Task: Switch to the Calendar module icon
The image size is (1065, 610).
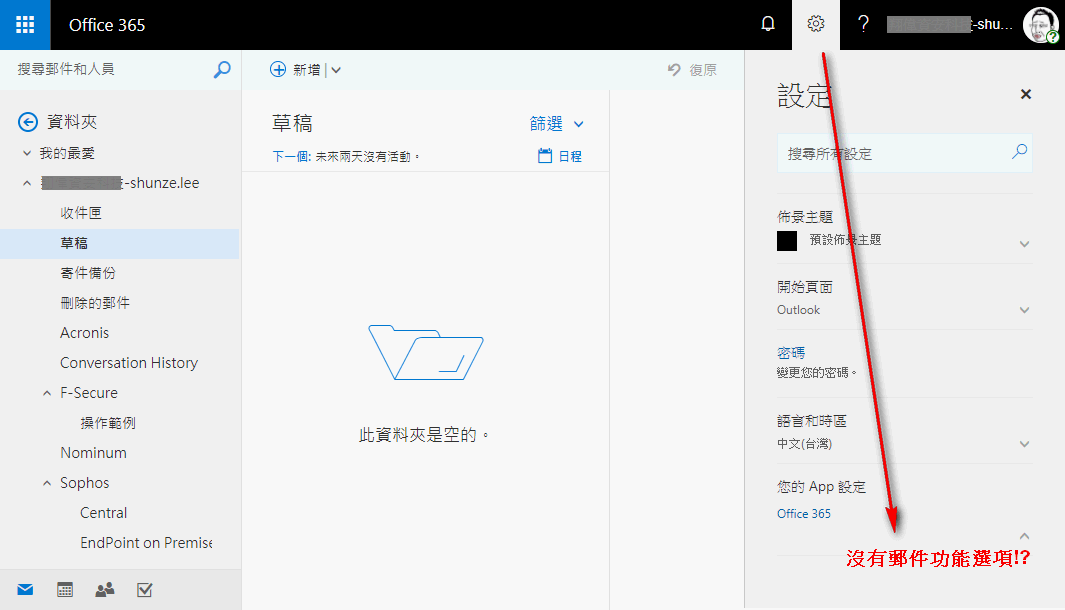Action: click(65, 590)
